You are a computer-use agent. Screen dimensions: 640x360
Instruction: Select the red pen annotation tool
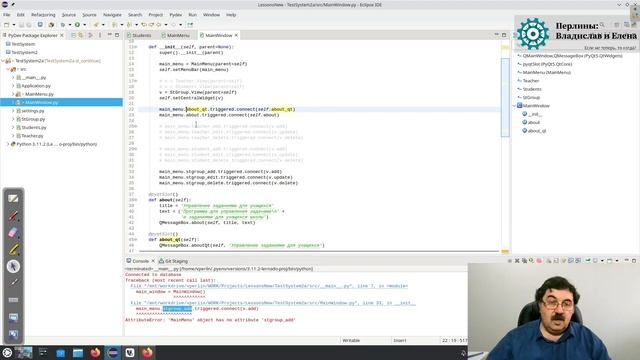13,216
